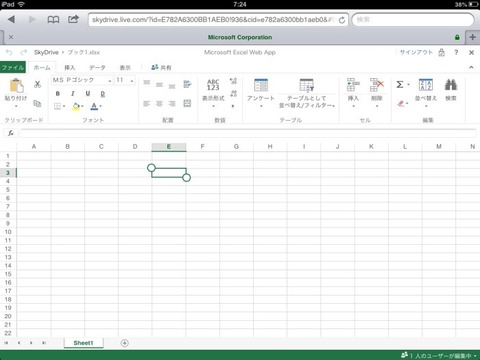
Task: Open Safari bookmarks book icon
Action: tap(53, 20)
